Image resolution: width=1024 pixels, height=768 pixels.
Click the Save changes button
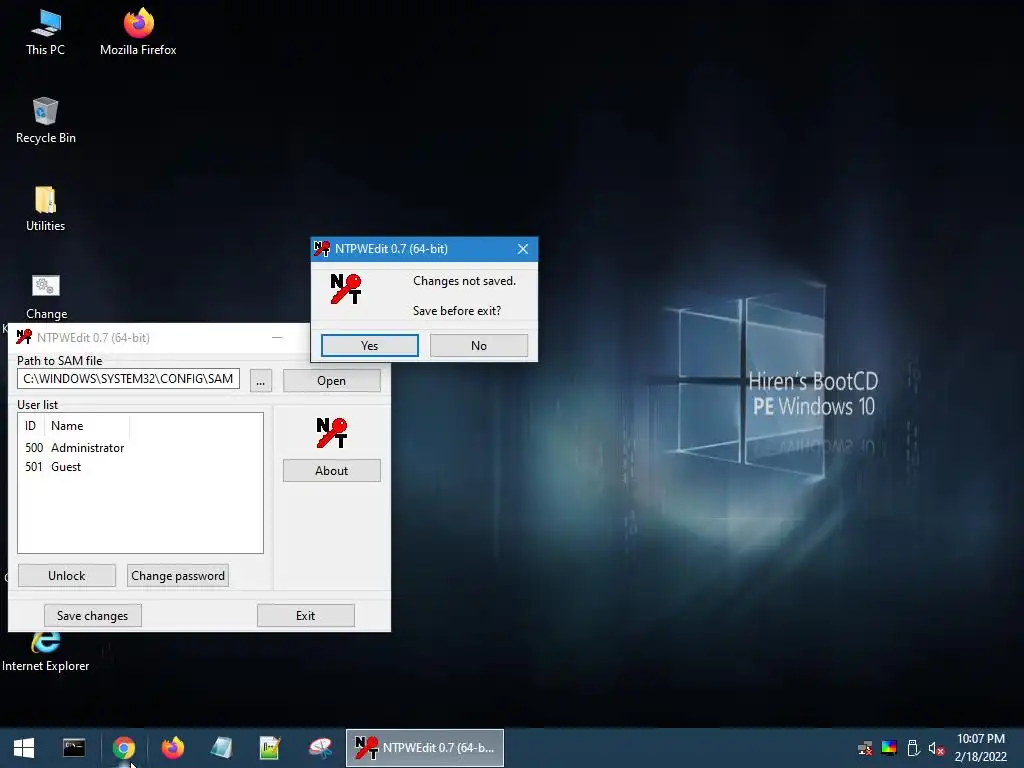93,615
